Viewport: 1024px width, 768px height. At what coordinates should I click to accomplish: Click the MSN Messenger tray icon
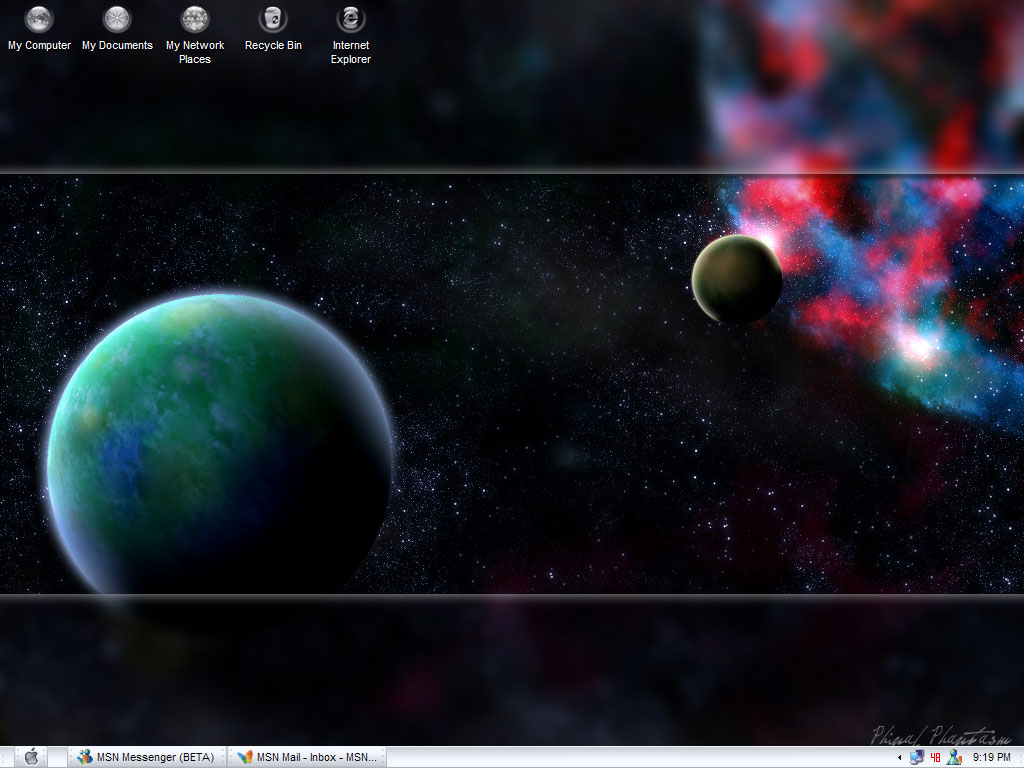[x=954, y=757]
